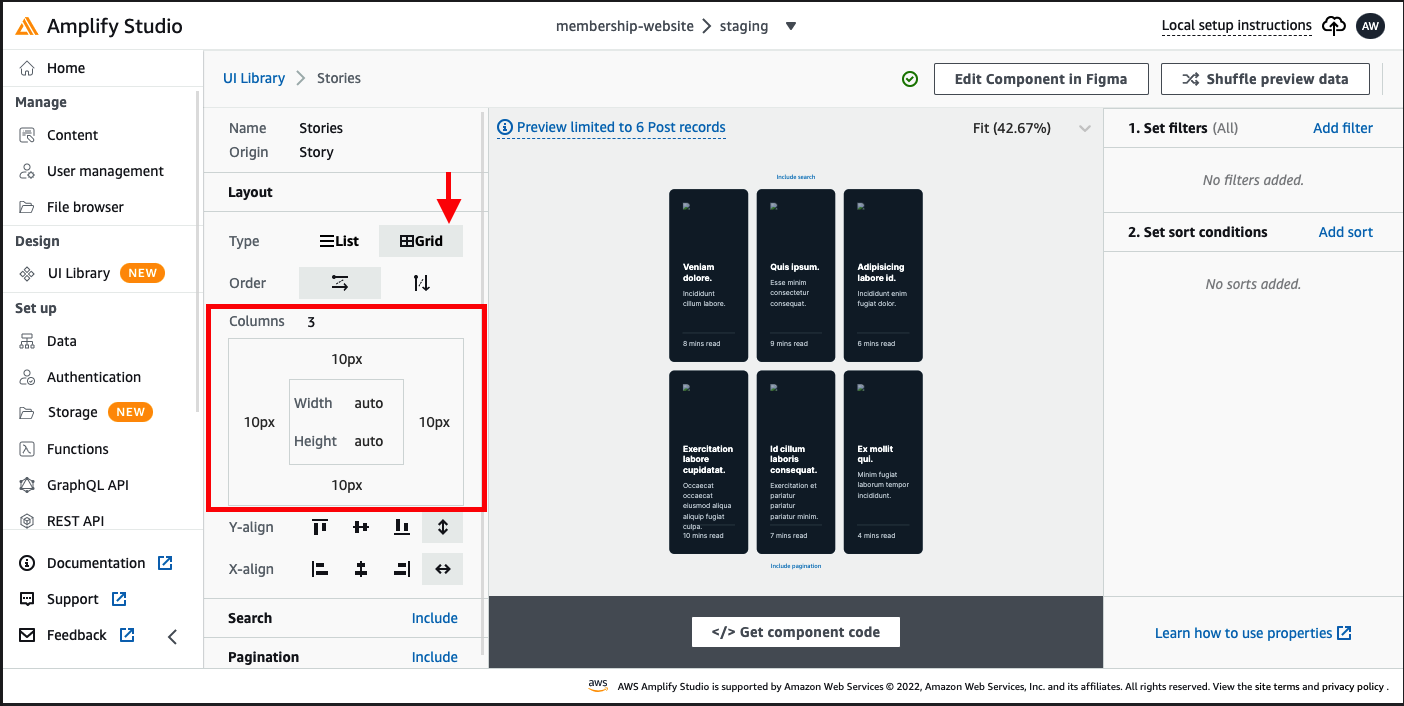This screenshot has height=706, width=1404.
Task: Click the Ex mollit qui preview card
Action: [883, 462]
